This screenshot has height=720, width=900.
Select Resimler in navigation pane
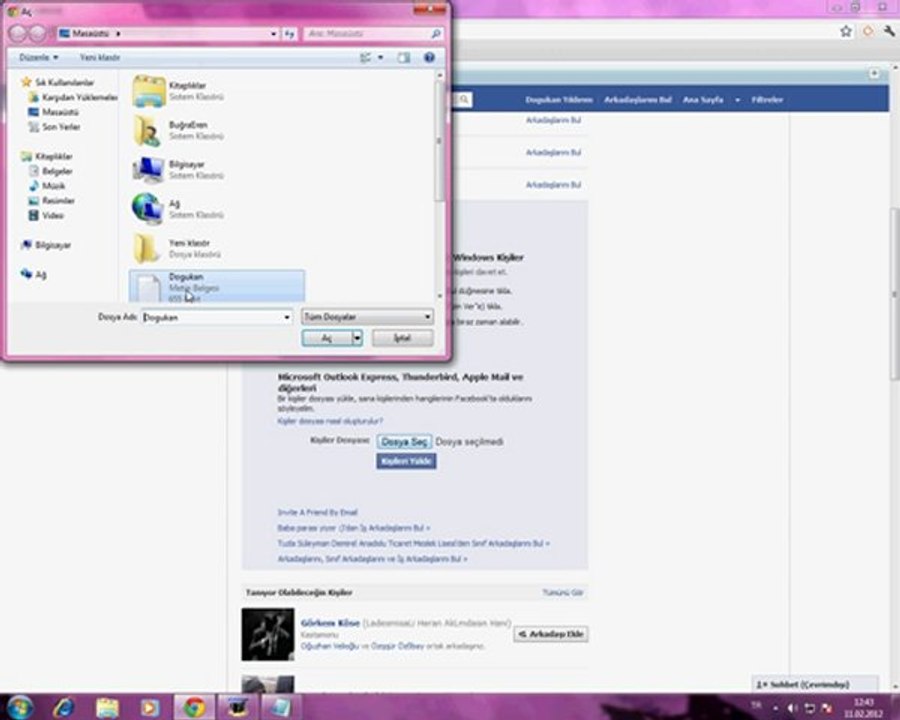[58, 201]
